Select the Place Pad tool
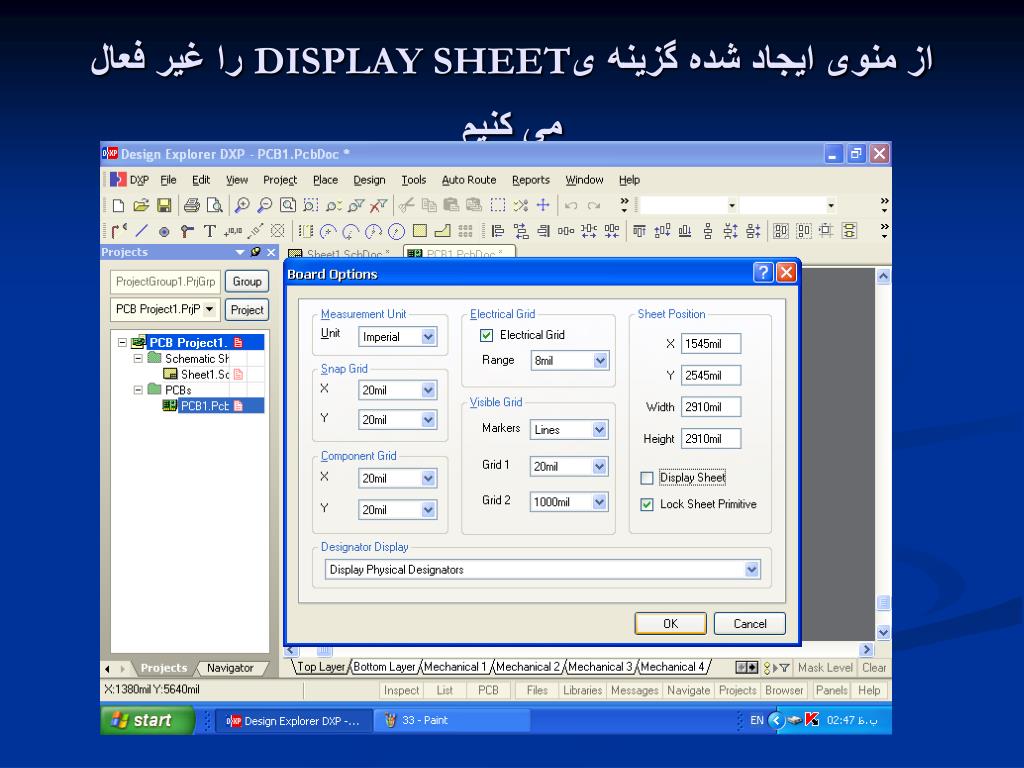The height and width of the screenshot is (768, 1024). tap(165, 231)
